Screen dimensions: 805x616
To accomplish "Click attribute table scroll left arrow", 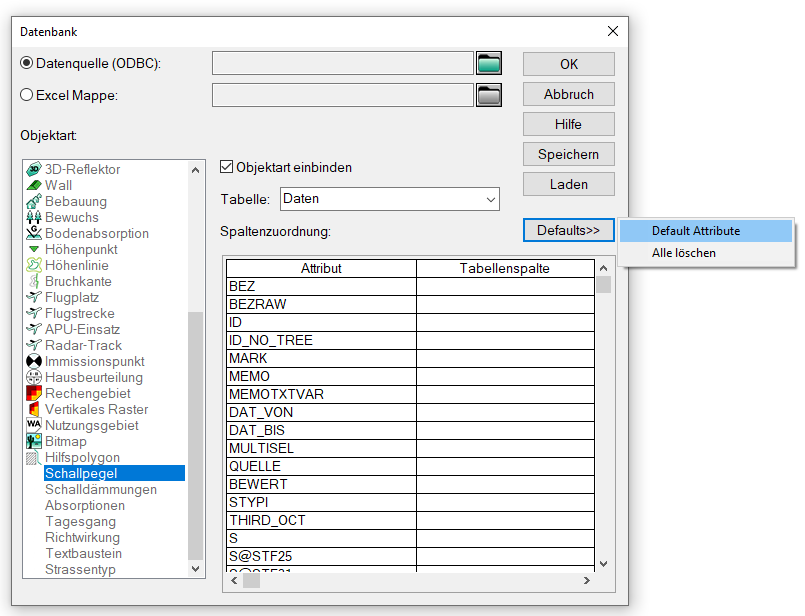I will 234,581.
